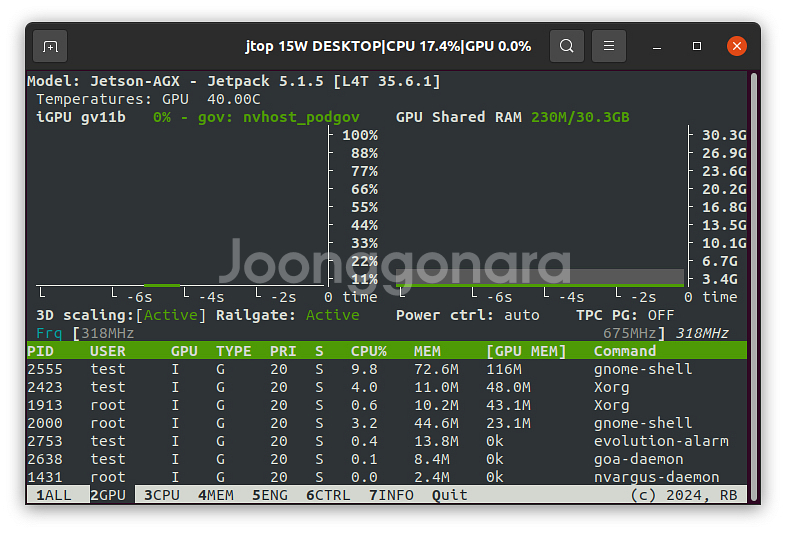
Task: Click the 9.8 CPU% value
Action: point(364,370)
